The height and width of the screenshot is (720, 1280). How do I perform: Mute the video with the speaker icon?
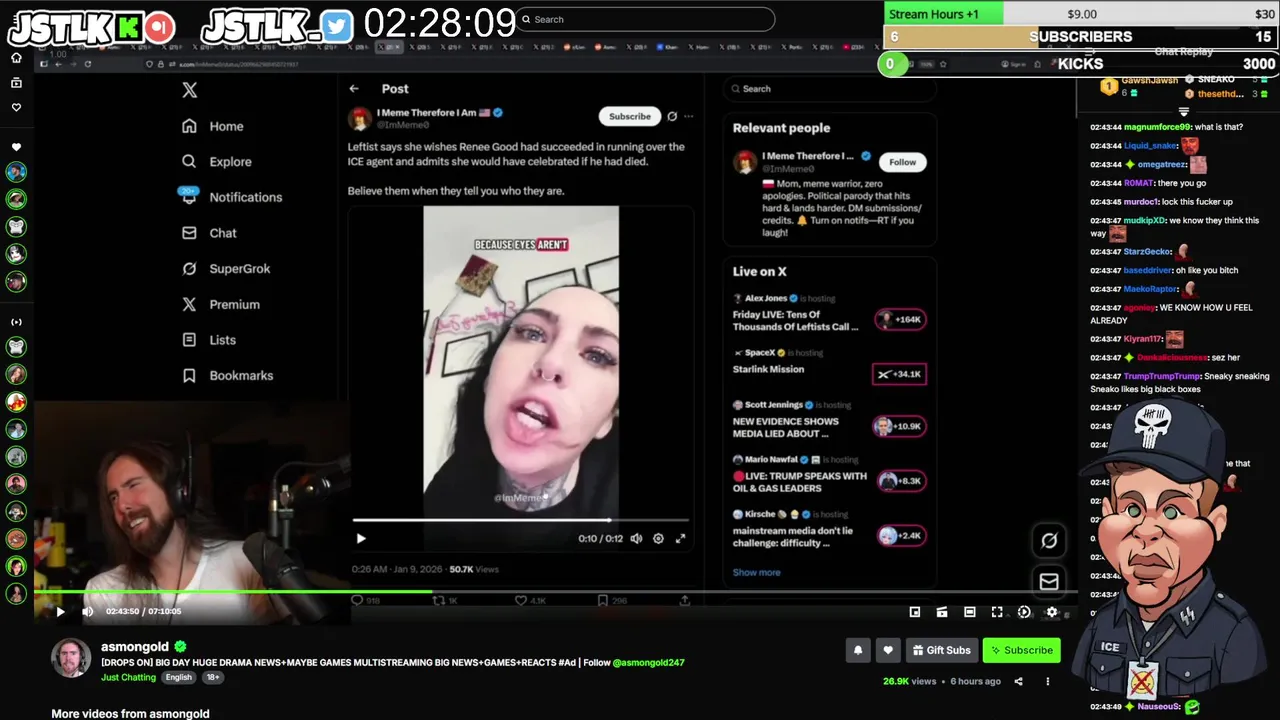(x=87, y=611)
